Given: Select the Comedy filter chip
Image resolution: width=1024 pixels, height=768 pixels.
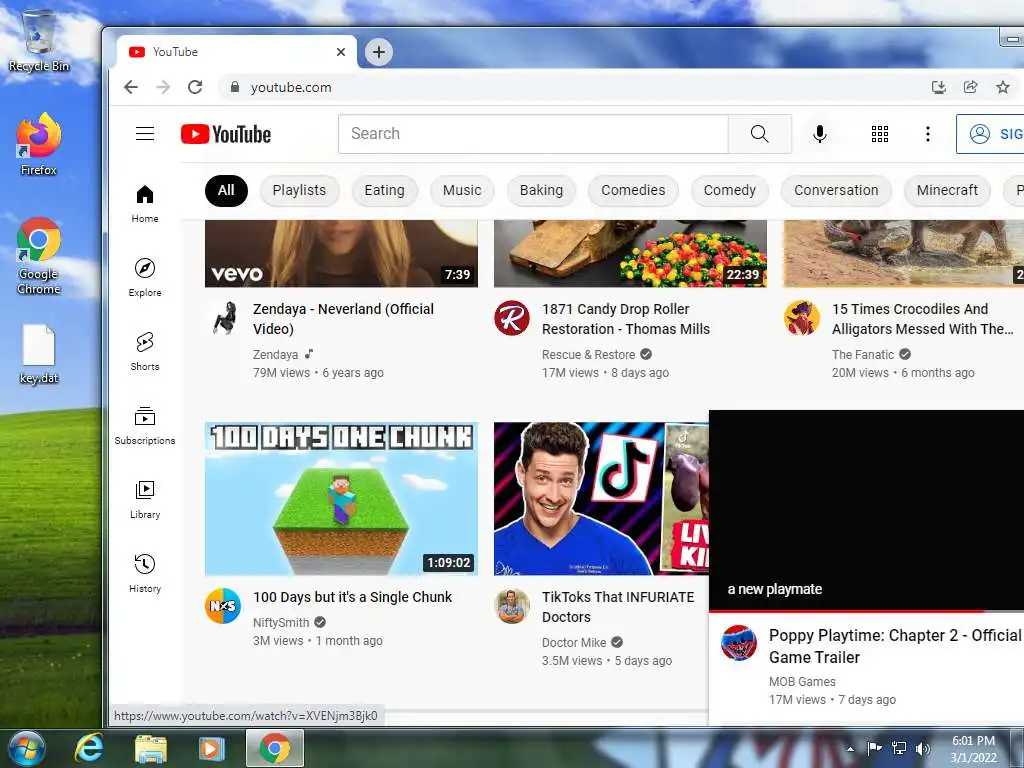Looking at the screenshot, I should click(729, 191).
